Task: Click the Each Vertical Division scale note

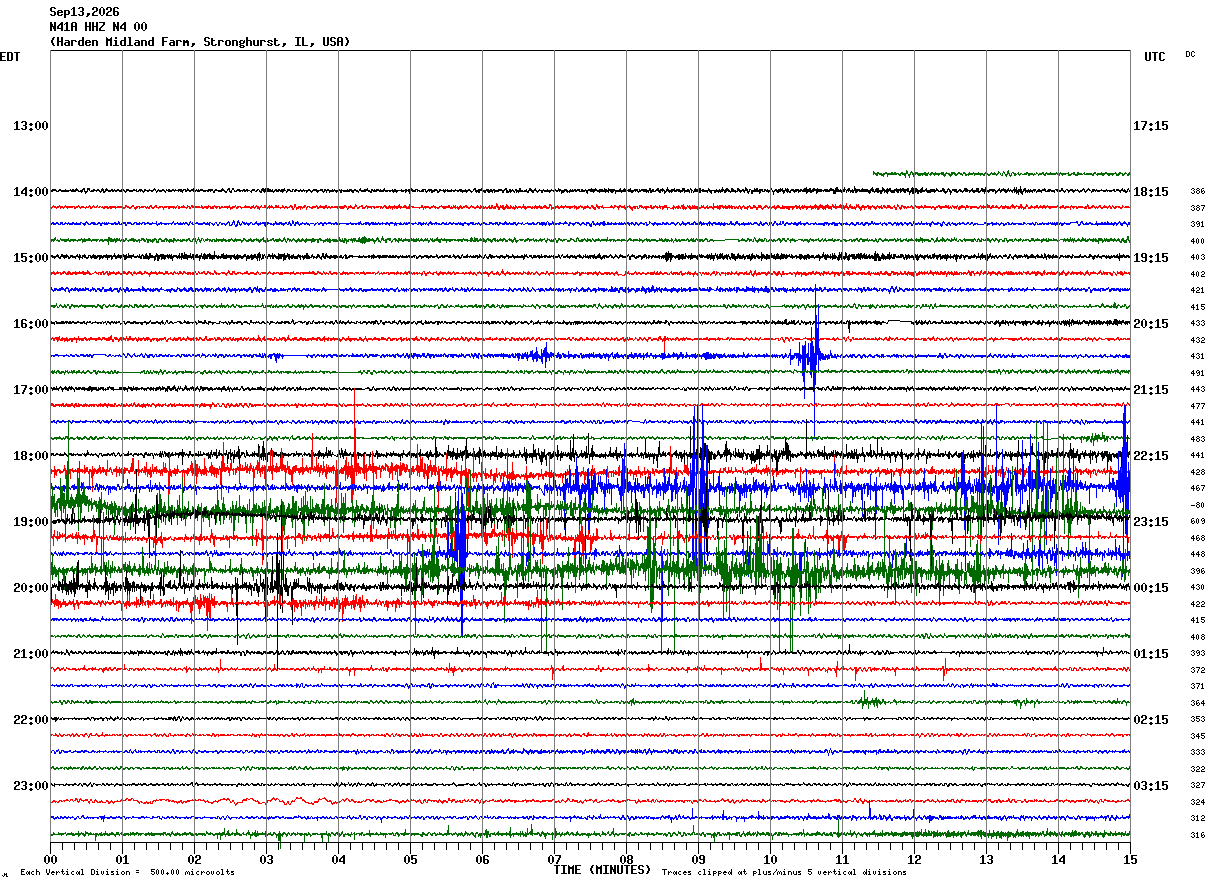Action: click(x=127, y=873)
